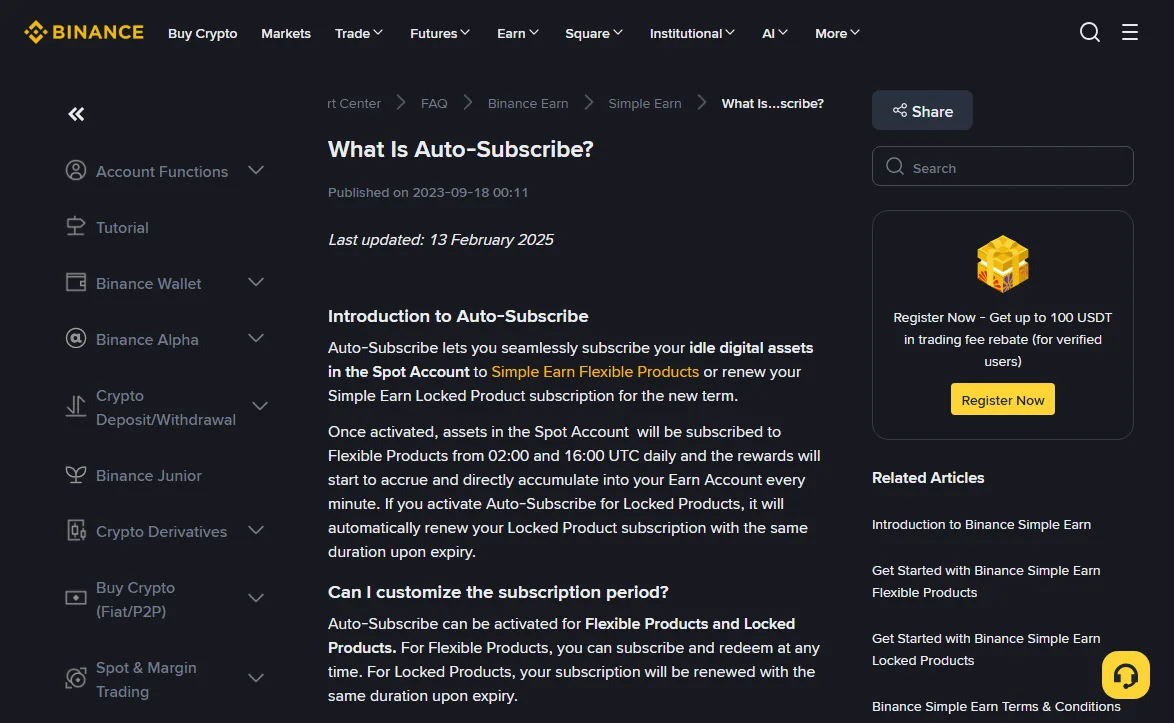Image resolution: width=1174 pixels, height=723 pixels.
Task: Click the Buy Crypto (Fiat/P2P) icon
Action: 76,598
